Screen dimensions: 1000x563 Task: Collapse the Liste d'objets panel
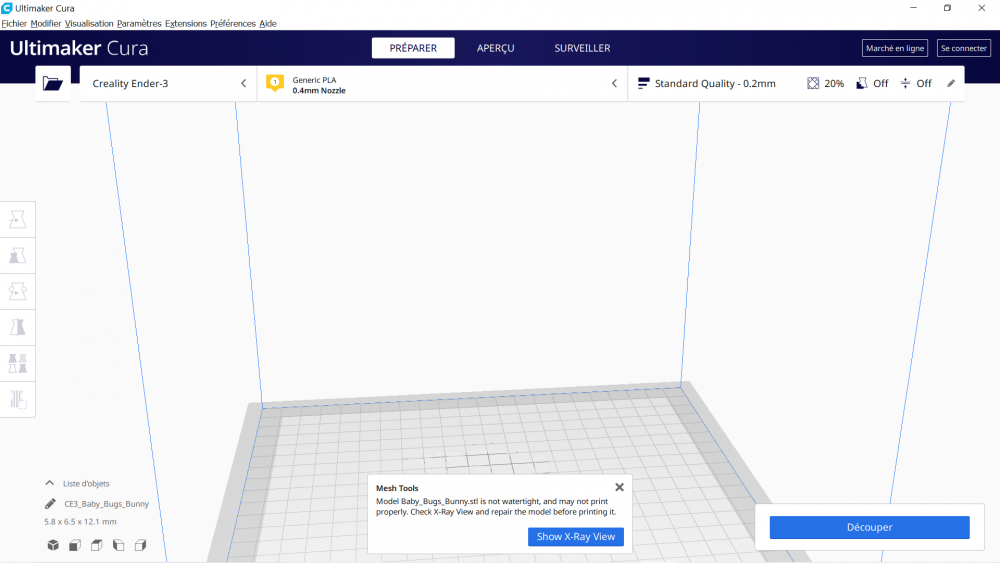(50, 483)
